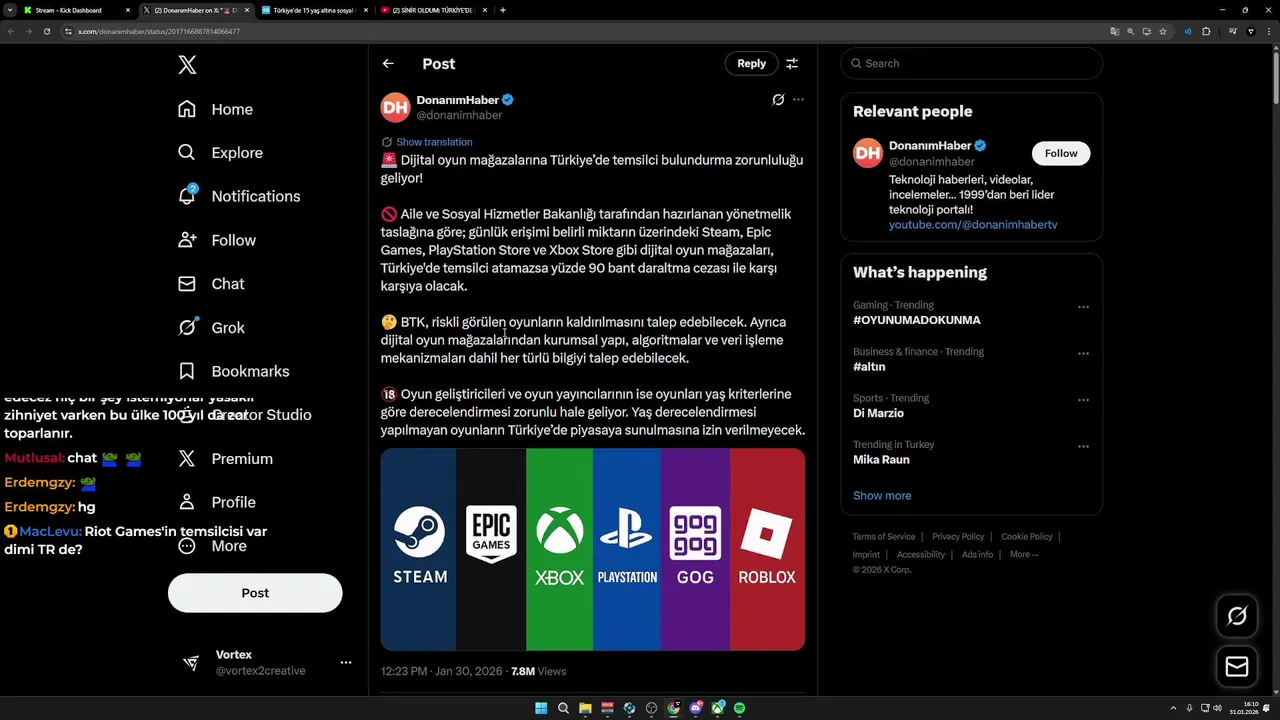Click the X logo in the sidebar
1280x720 pixels.
[x=187, y=65]
